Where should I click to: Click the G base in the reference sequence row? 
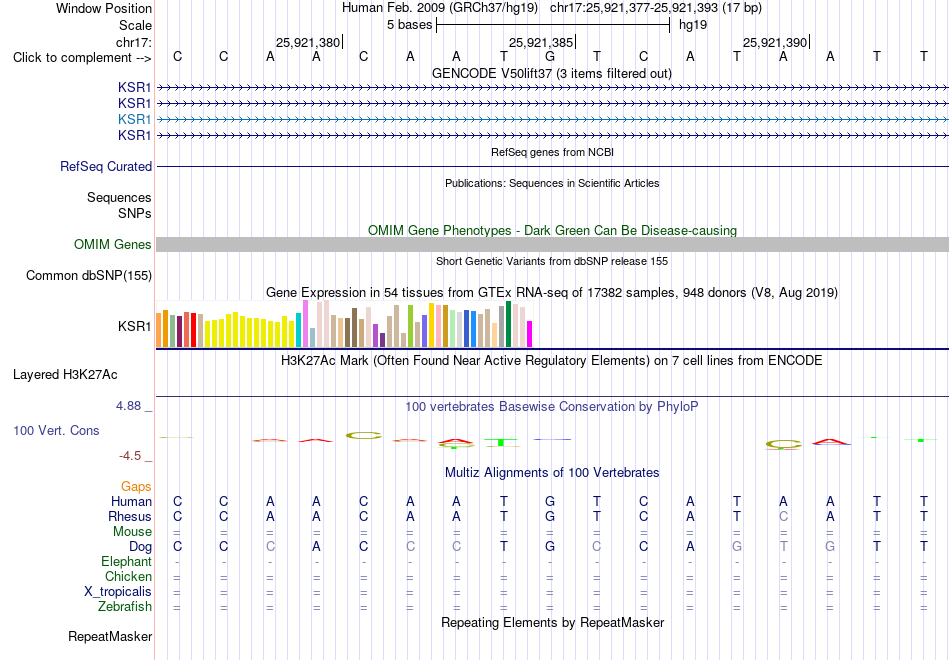coord(550,57)
